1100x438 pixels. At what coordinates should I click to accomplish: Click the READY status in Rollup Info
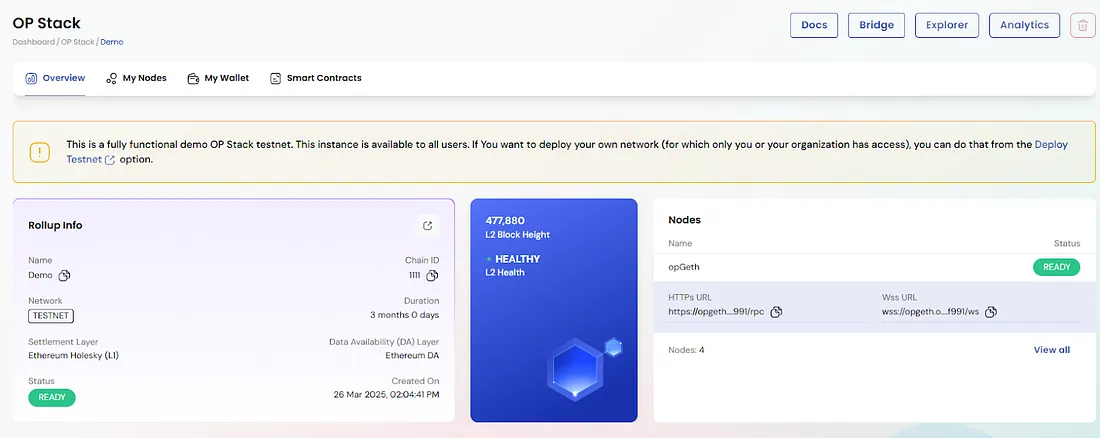52,397
